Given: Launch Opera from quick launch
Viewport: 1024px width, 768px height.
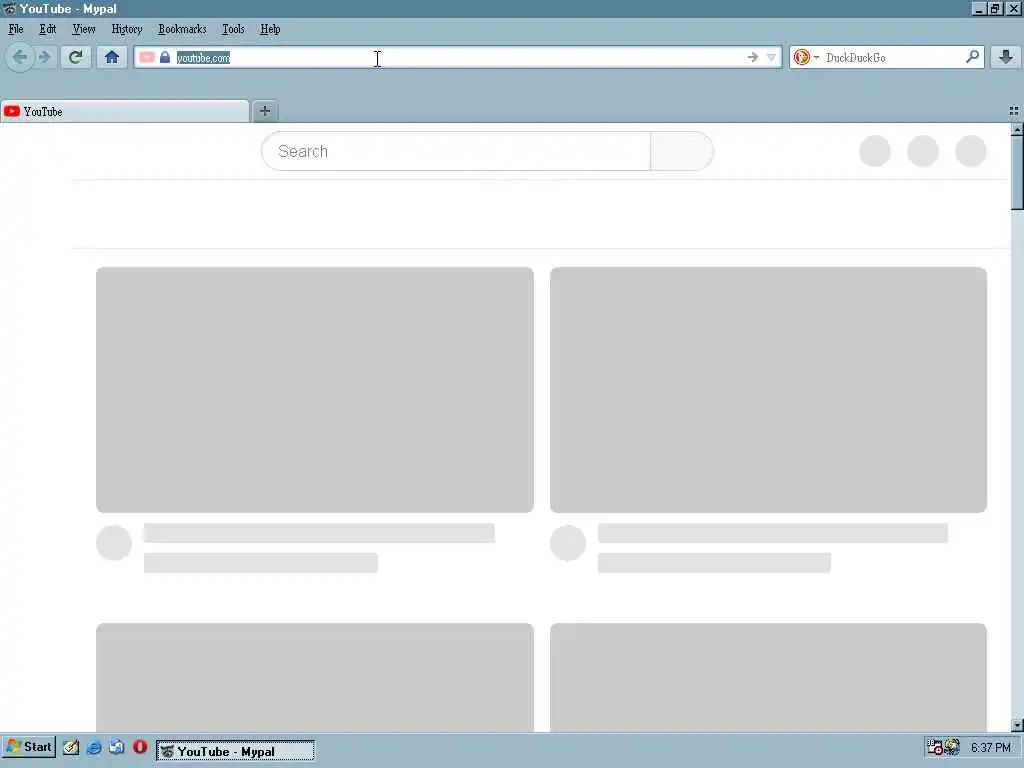Looking at the screenshot, I should pos(140,747).
